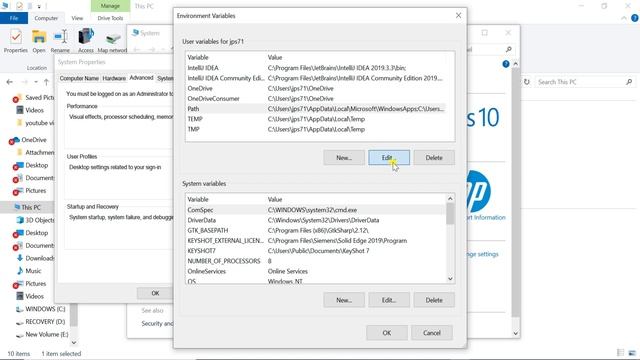Image resolution: width=640 pixels, height=360 pixels.
Task: Click the Properties icon in File Explorer ribbon
Action: pyautogui.click(x=16, y=41)
